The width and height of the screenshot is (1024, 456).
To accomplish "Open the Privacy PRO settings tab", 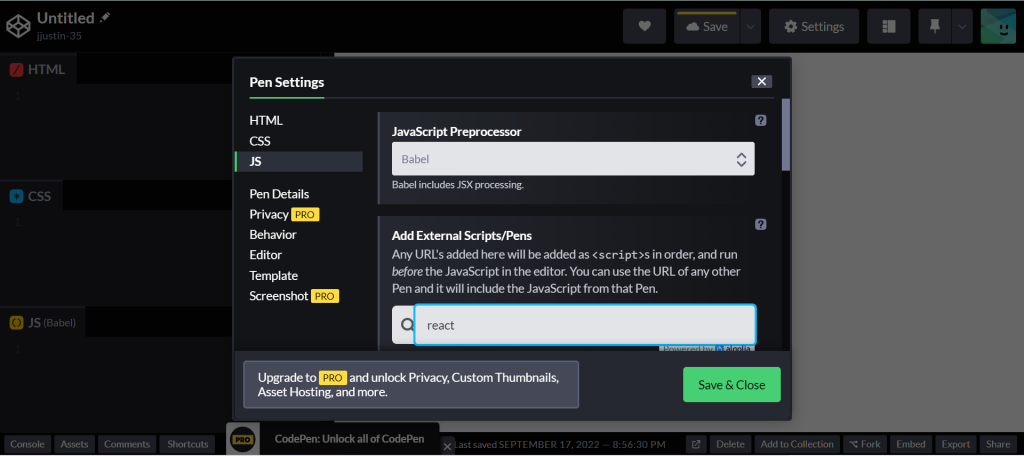I will [284, 214].
